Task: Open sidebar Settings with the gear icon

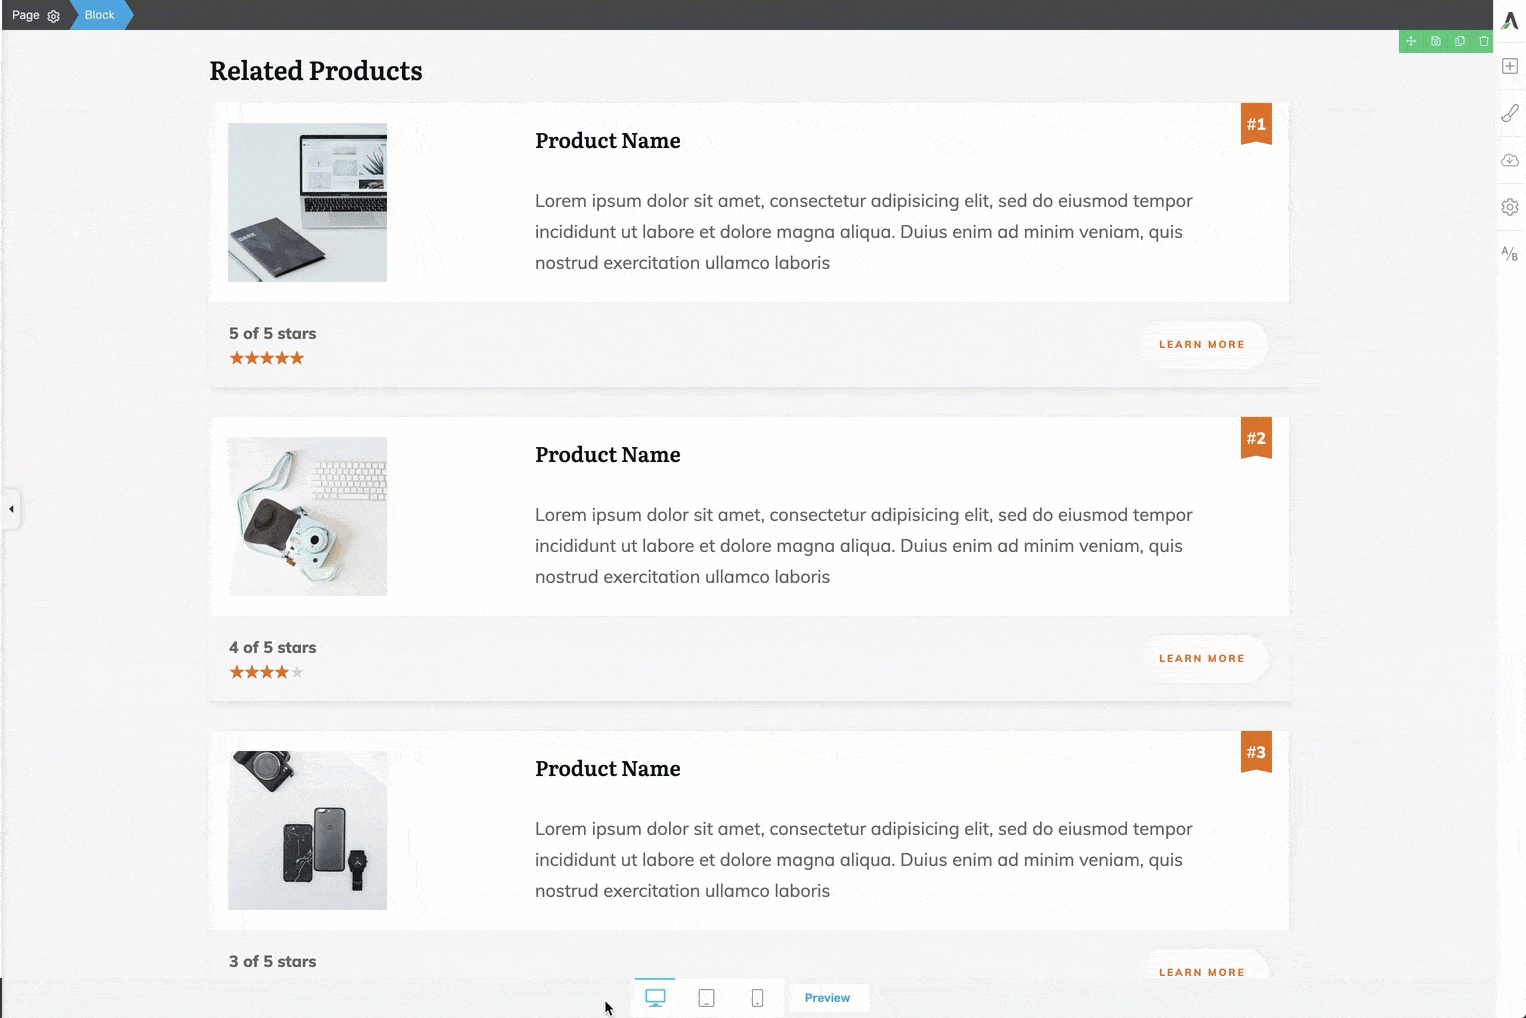Action: tap(1510, 207)
